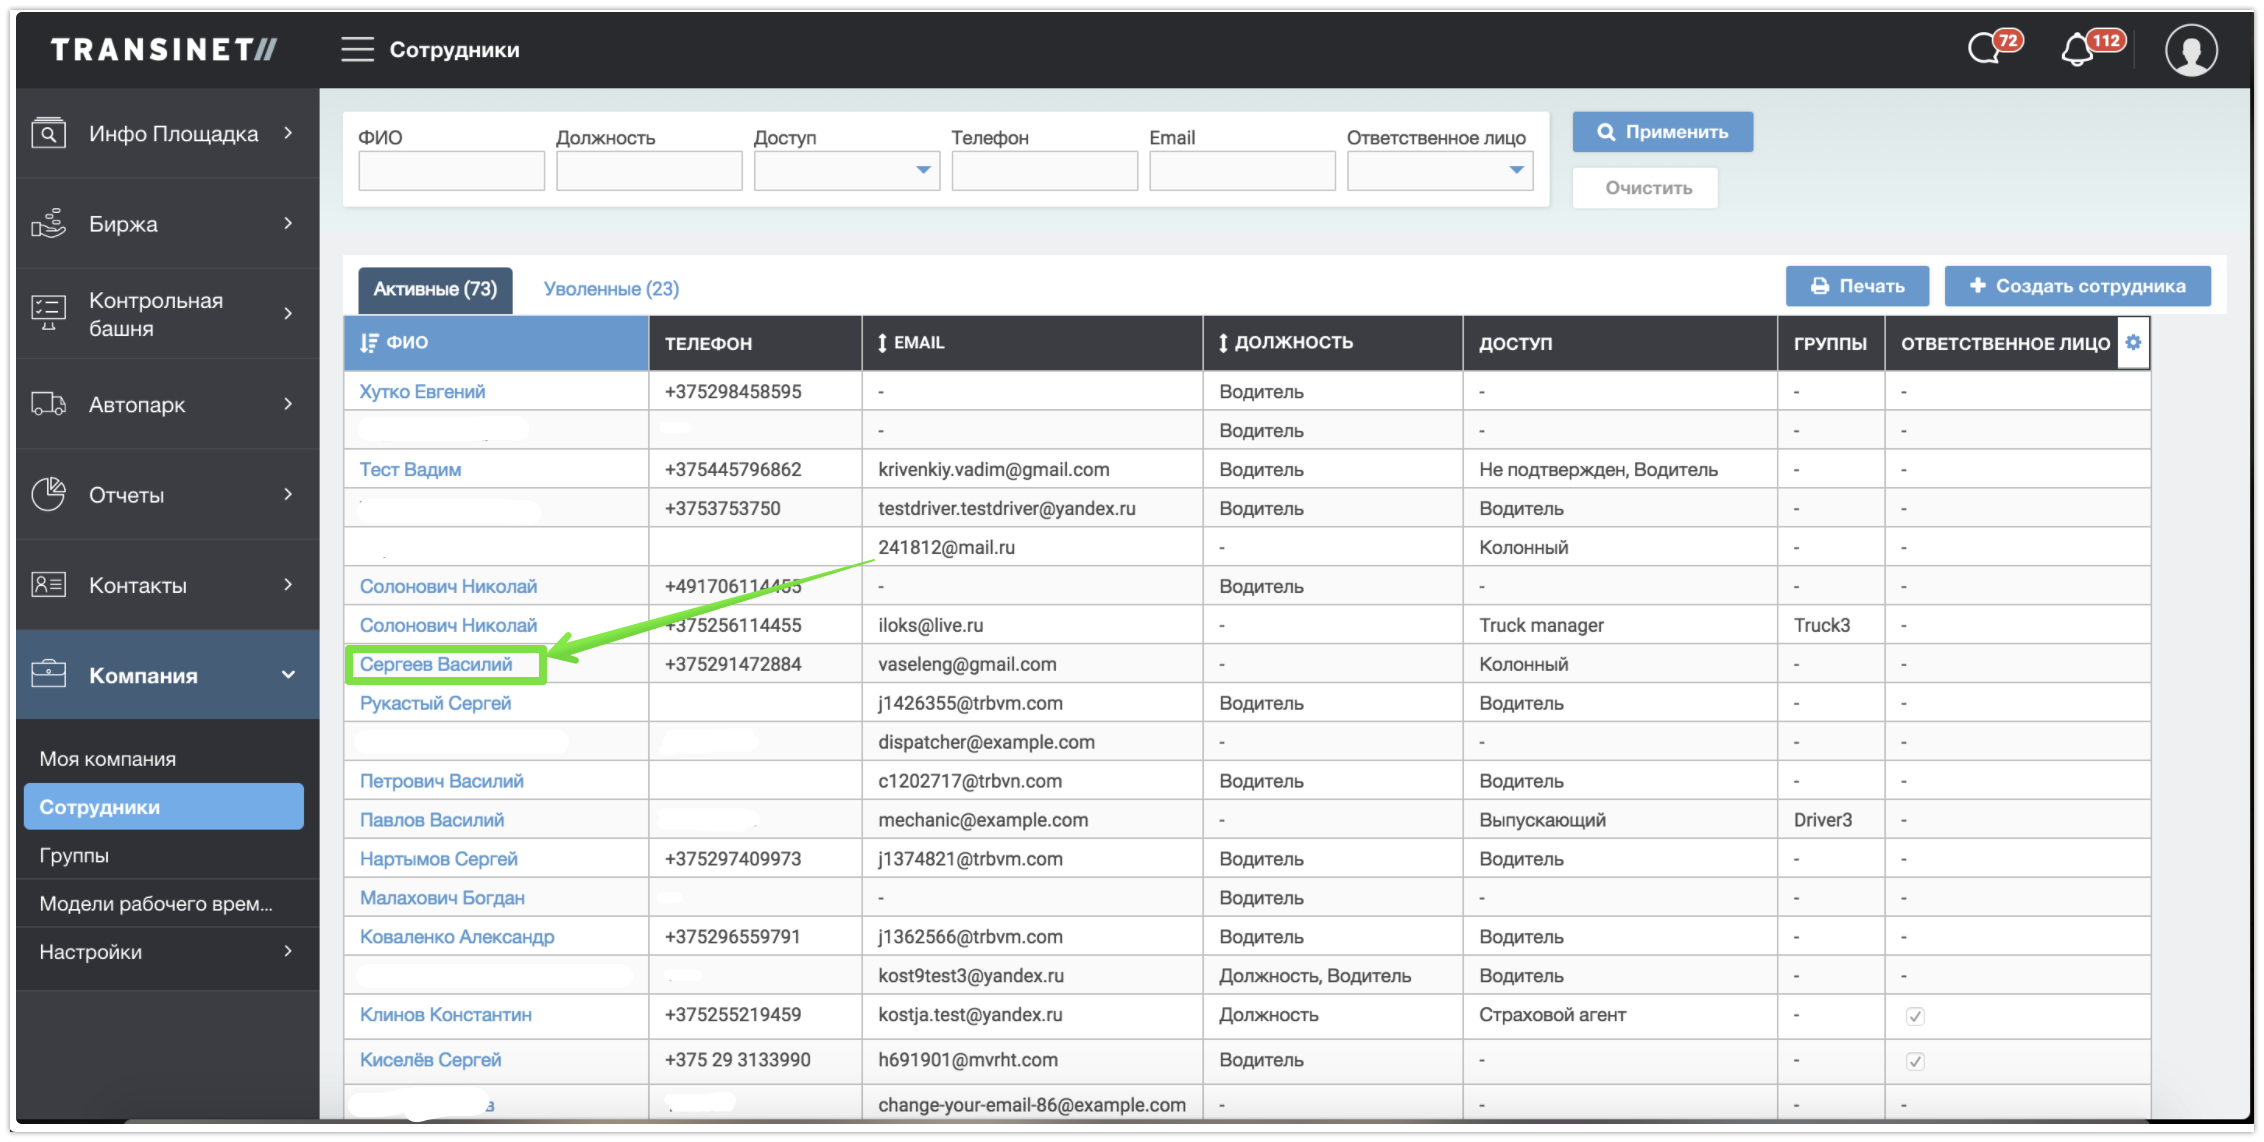This screenshot has width=2264, height=1142.
Task: Click the Контрольная башня sidebar icon
Action: [48, 313]
